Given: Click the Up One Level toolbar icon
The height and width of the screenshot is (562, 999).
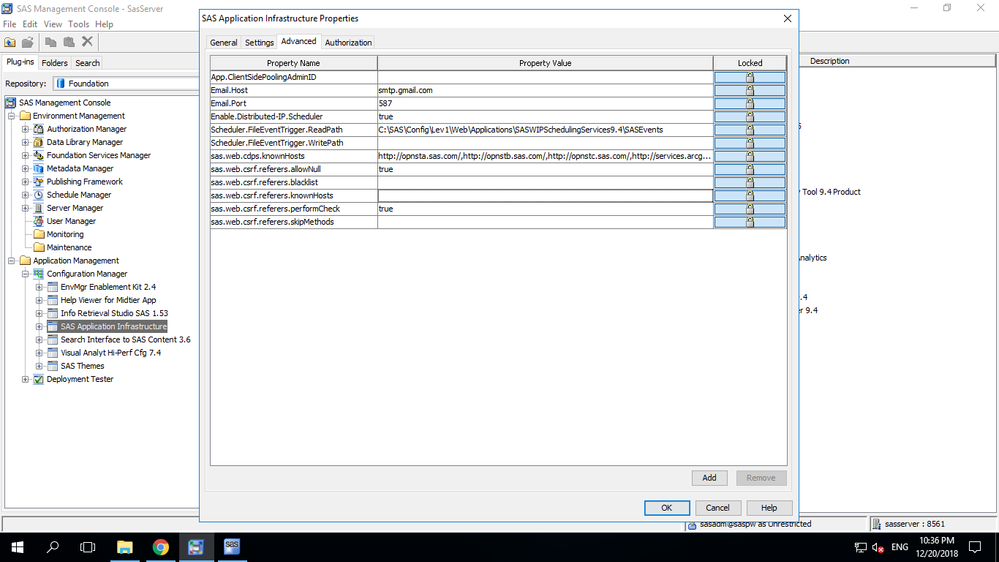Looking at the screenshot, I should tap(10, 42).
